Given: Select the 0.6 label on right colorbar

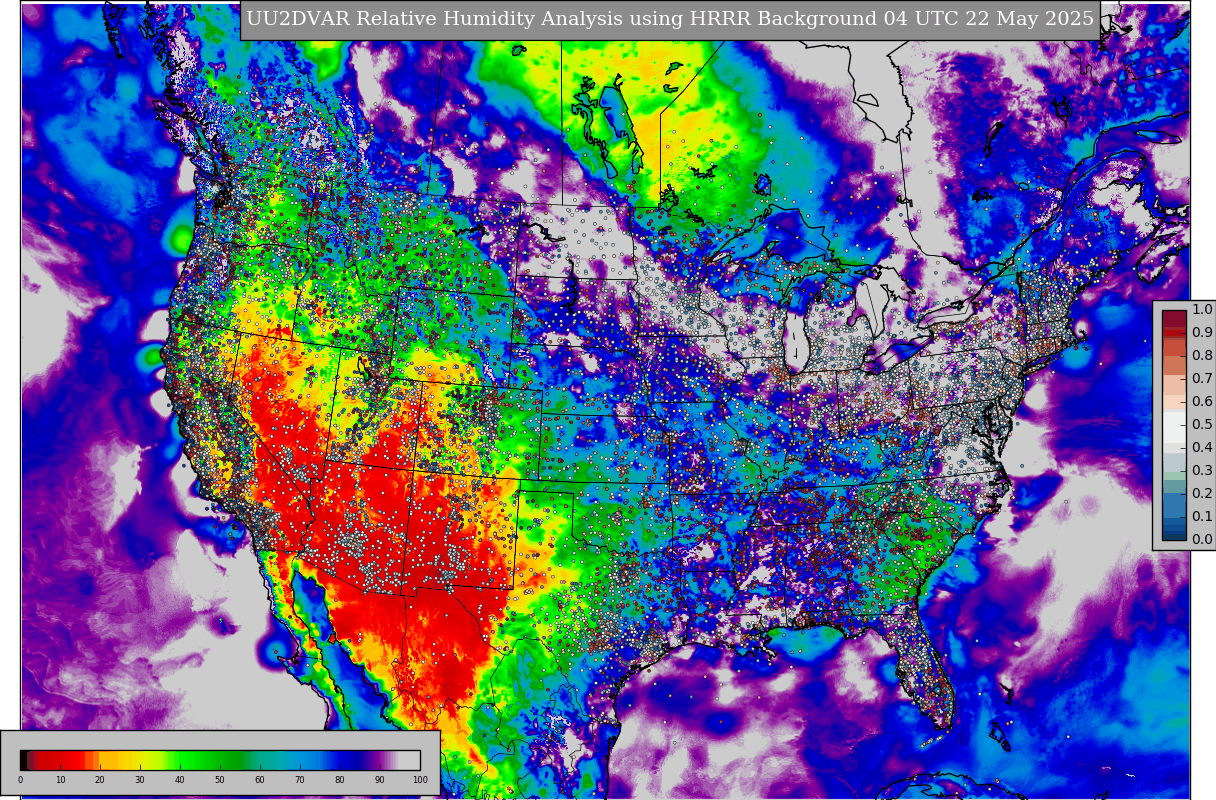Looking at the screenshot, I should (1202, 402).
